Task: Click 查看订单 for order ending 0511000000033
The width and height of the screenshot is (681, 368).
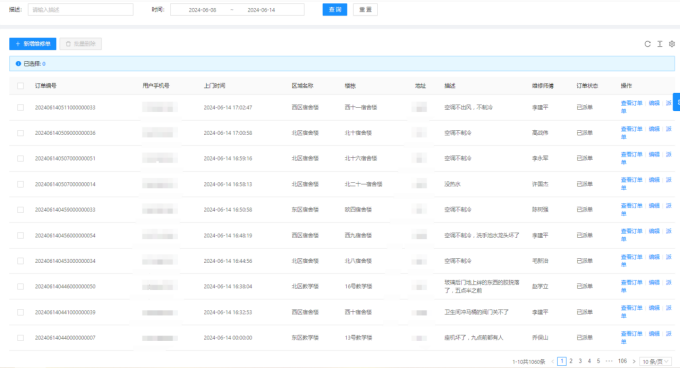Action: [x=631, y=103]
